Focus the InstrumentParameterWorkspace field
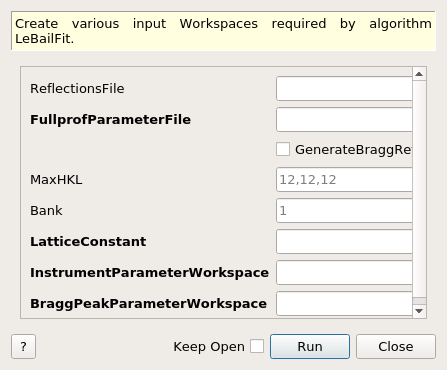Image resolution: width=447 pixels, height=370 pixels. click(x=344, y=272)
